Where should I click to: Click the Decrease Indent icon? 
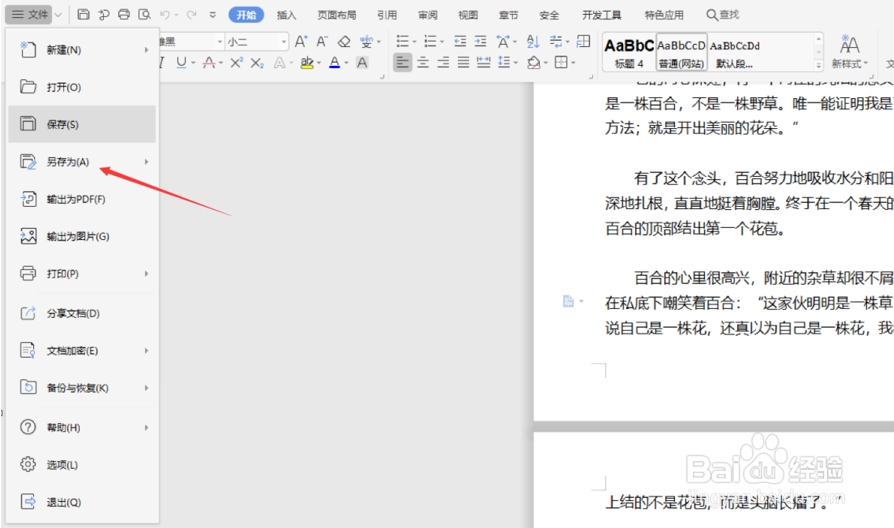pos(460,42)
